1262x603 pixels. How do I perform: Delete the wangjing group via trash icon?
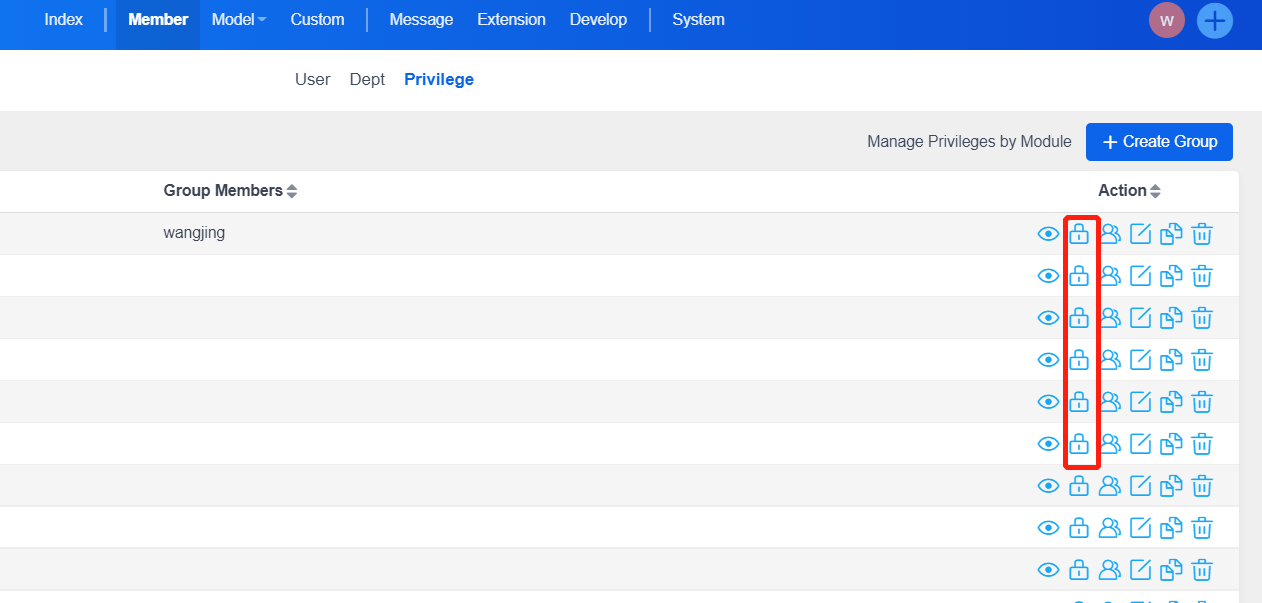pos(1202,234)
